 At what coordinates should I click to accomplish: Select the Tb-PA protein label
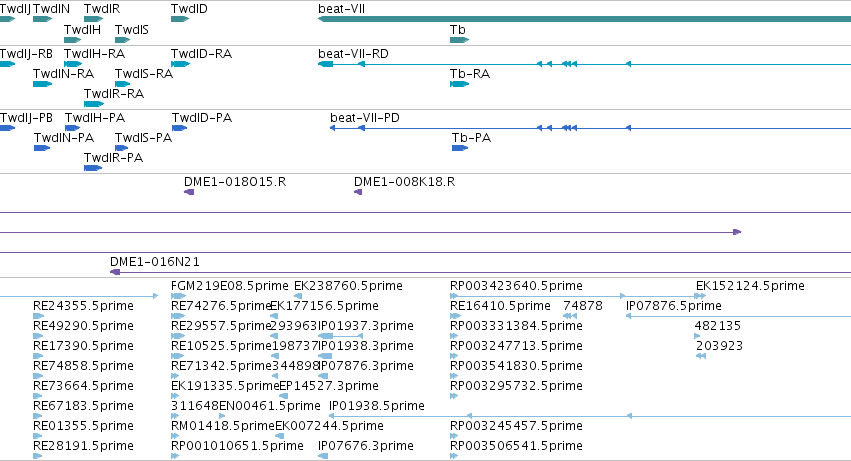click(x=472, y=138)
